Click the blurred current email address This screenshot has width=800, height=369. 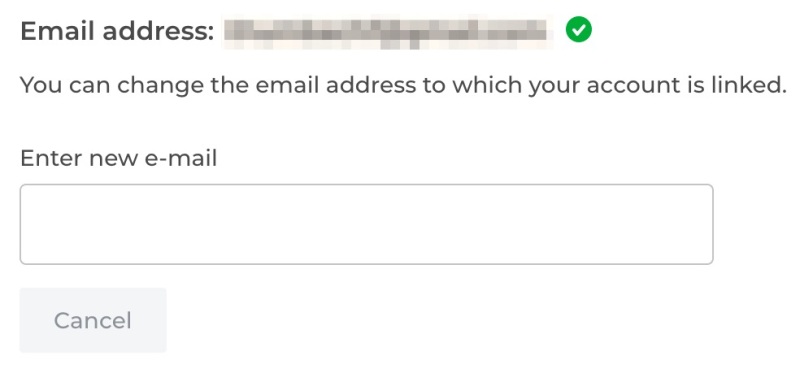point(388,32)
